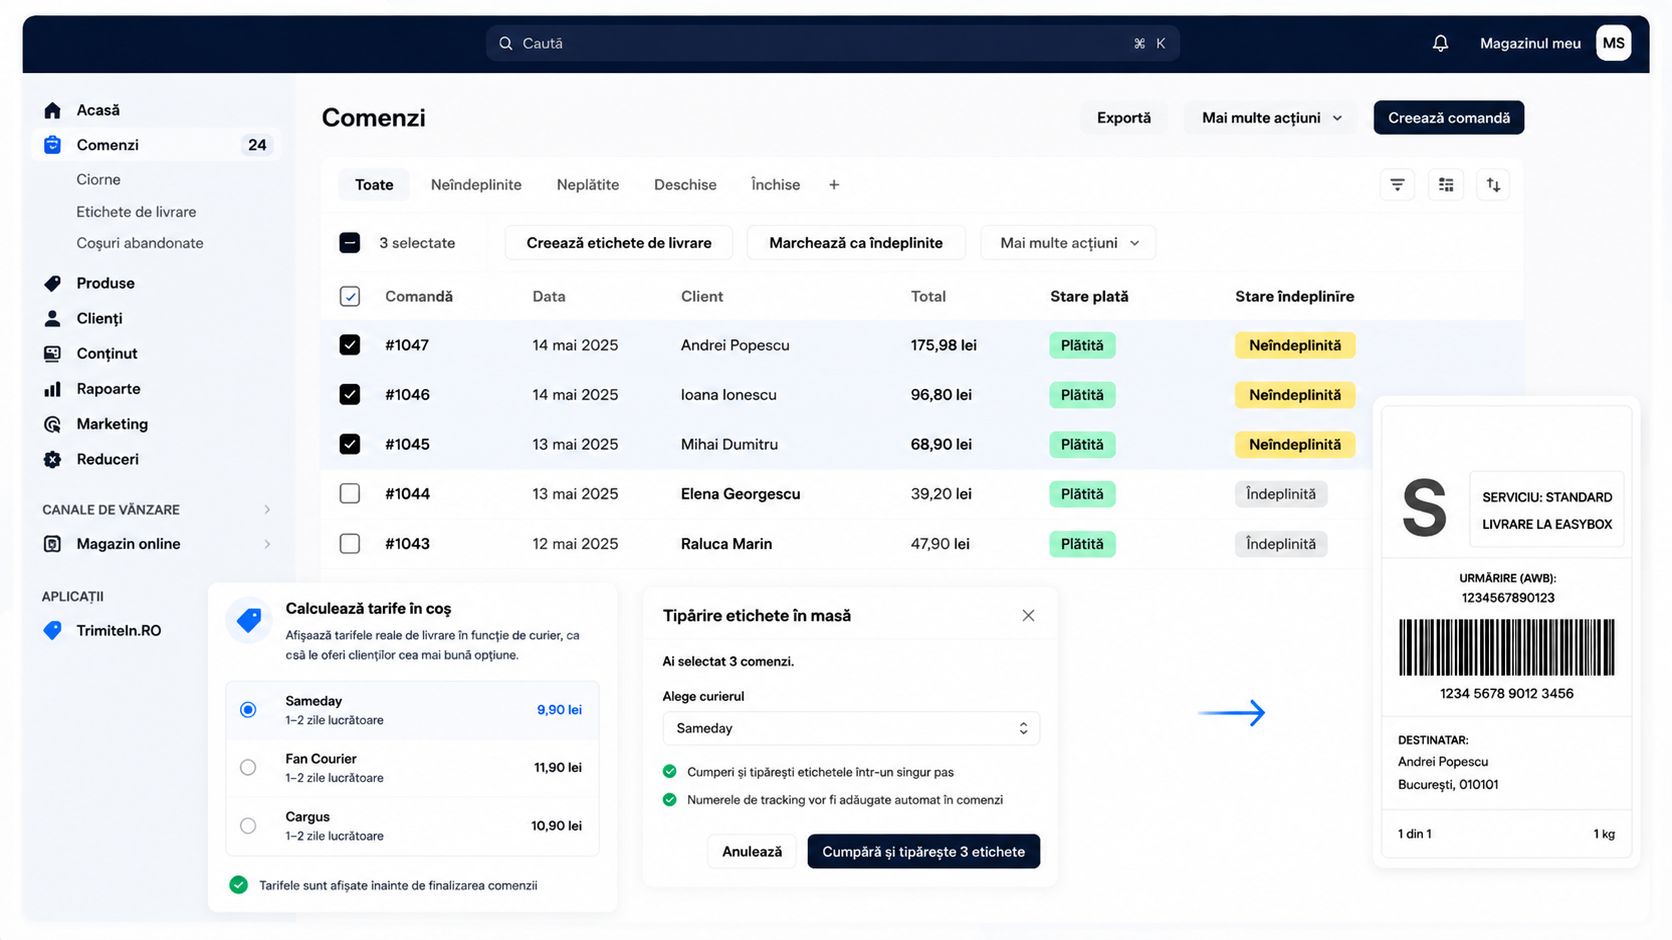This screenshot has height=940, width=1672.
Task: Click the TrimiteIn.RO app icon
Action: [53, 630]
